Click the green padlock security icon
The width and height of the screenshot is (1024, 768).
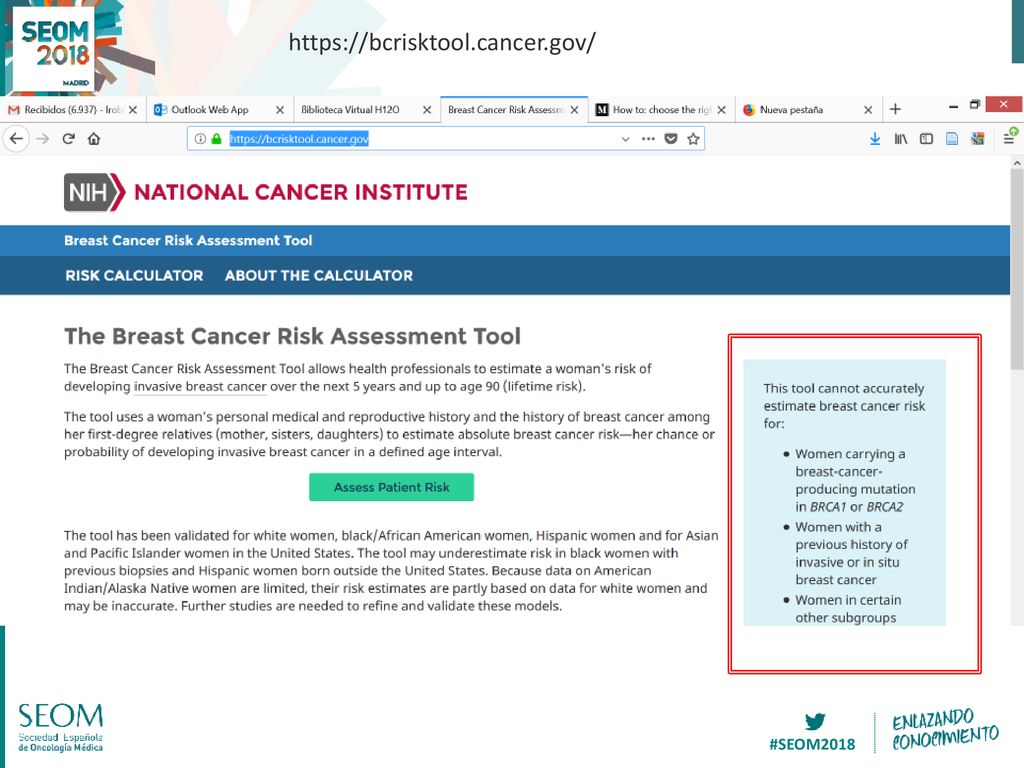[x=216, y=138]
